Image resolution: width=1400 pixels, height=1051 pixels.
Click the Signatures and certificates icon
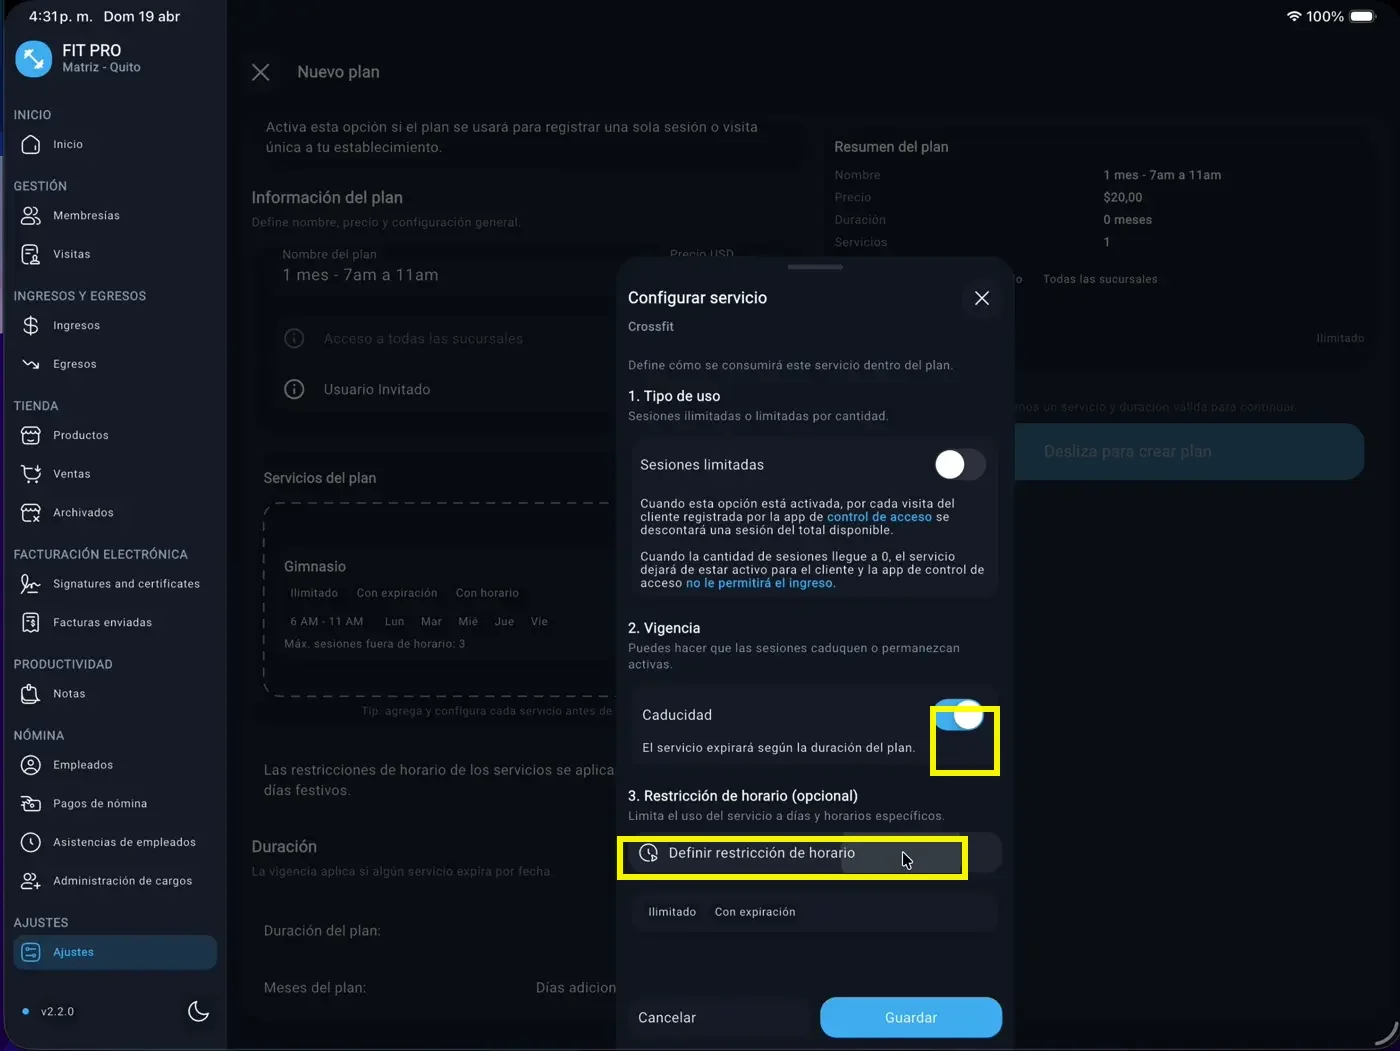coord(30,584)
